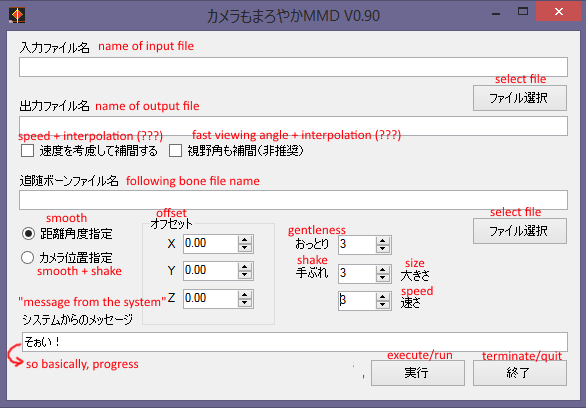Increase 速さ value with up arrow
Image resolution: width=586 pixels, height=408 pixels.
click(x=383, y=297)
